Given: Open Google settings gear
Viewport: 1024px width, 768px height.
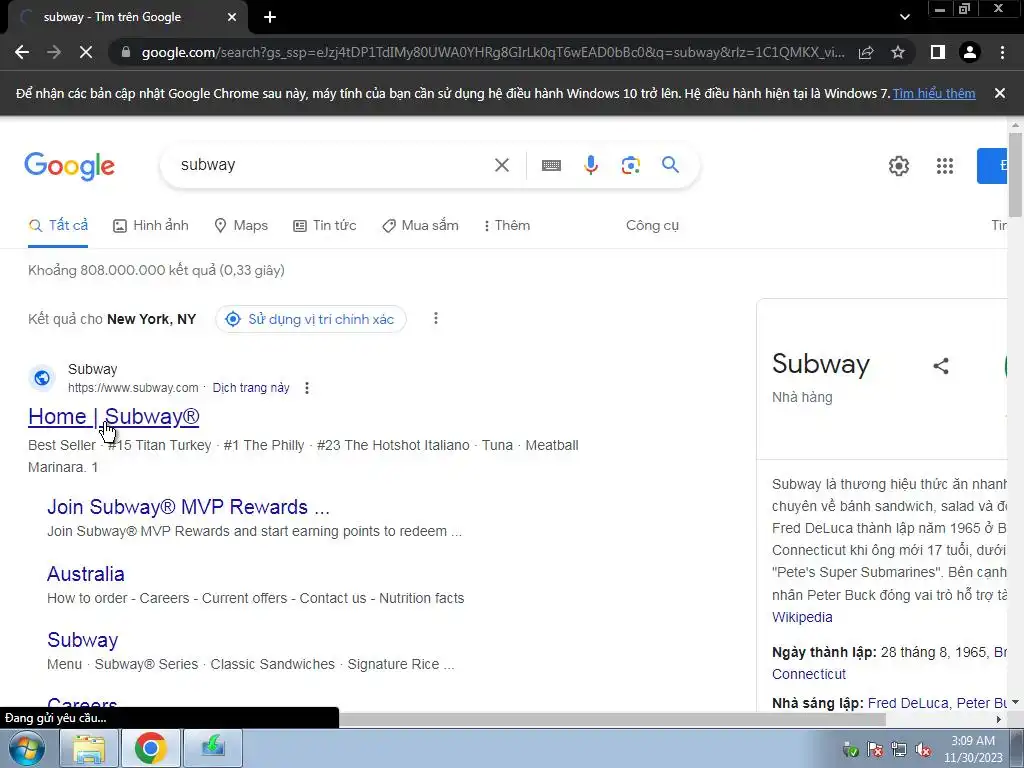Looking at the screenshot, I should tap(899, 166).
